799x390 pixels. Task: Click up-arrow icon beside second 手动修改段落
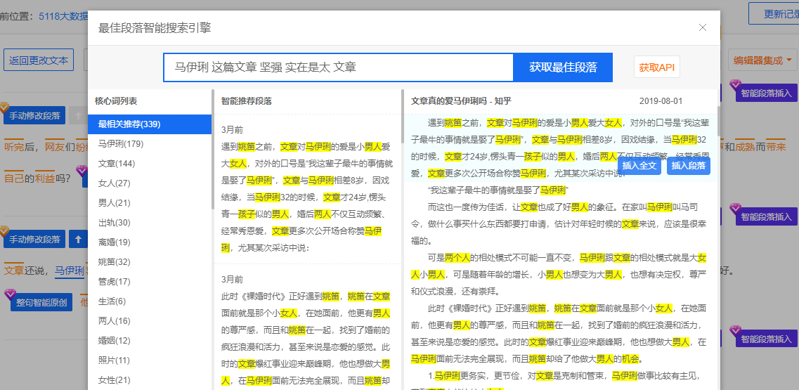(x=78, y=239)
